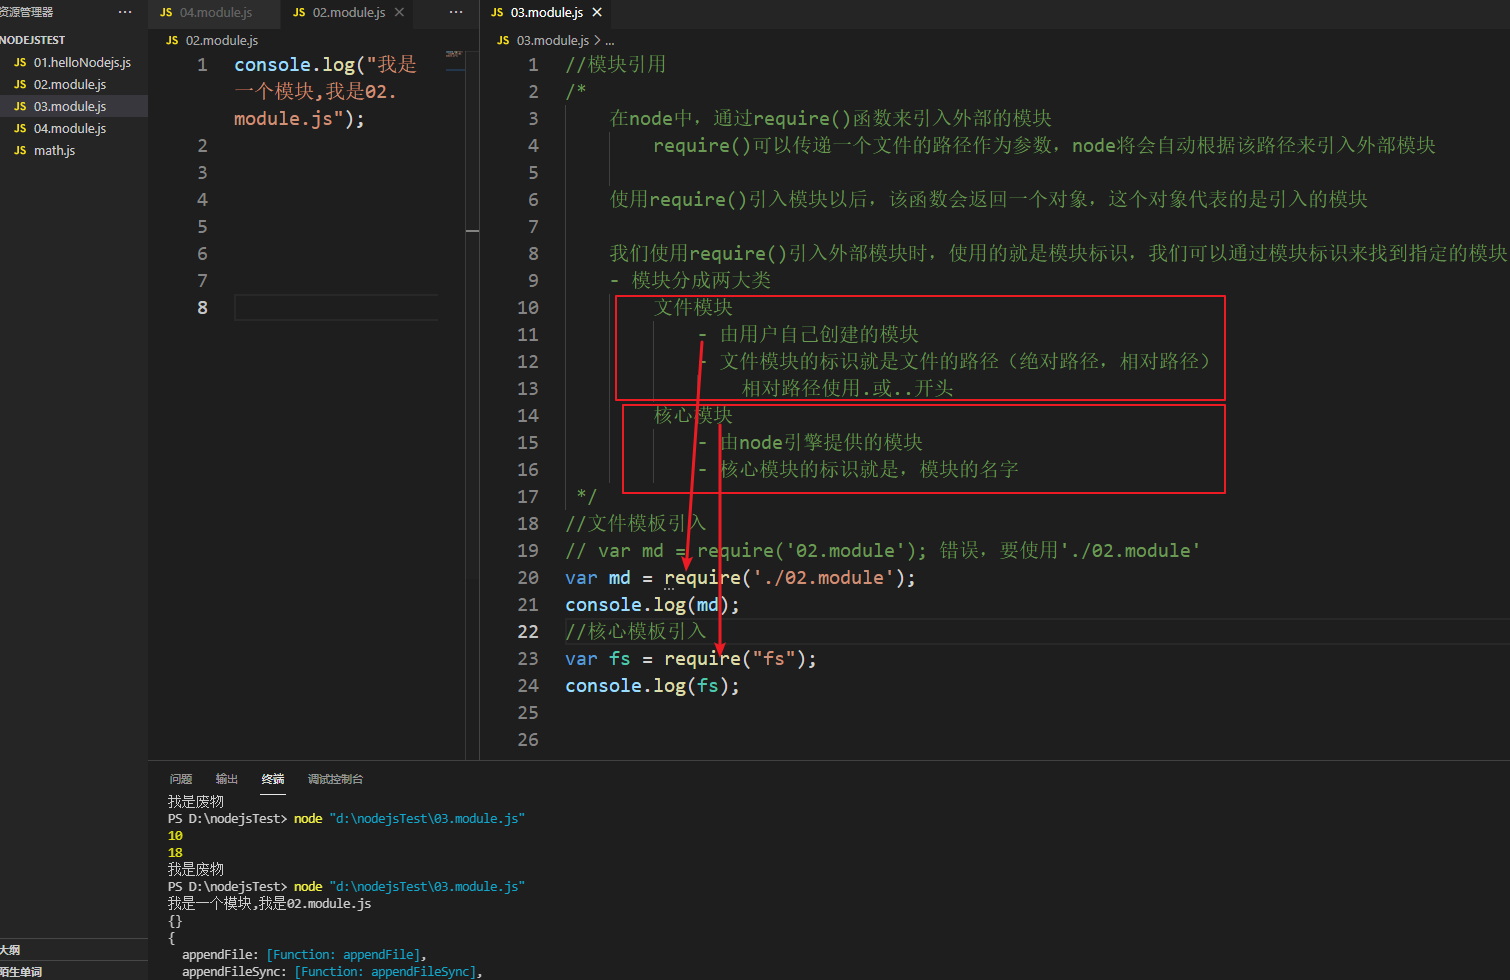
Task: Click the comment text 模块分成两大类 on line 9
Action: click(x=701, y=281)
